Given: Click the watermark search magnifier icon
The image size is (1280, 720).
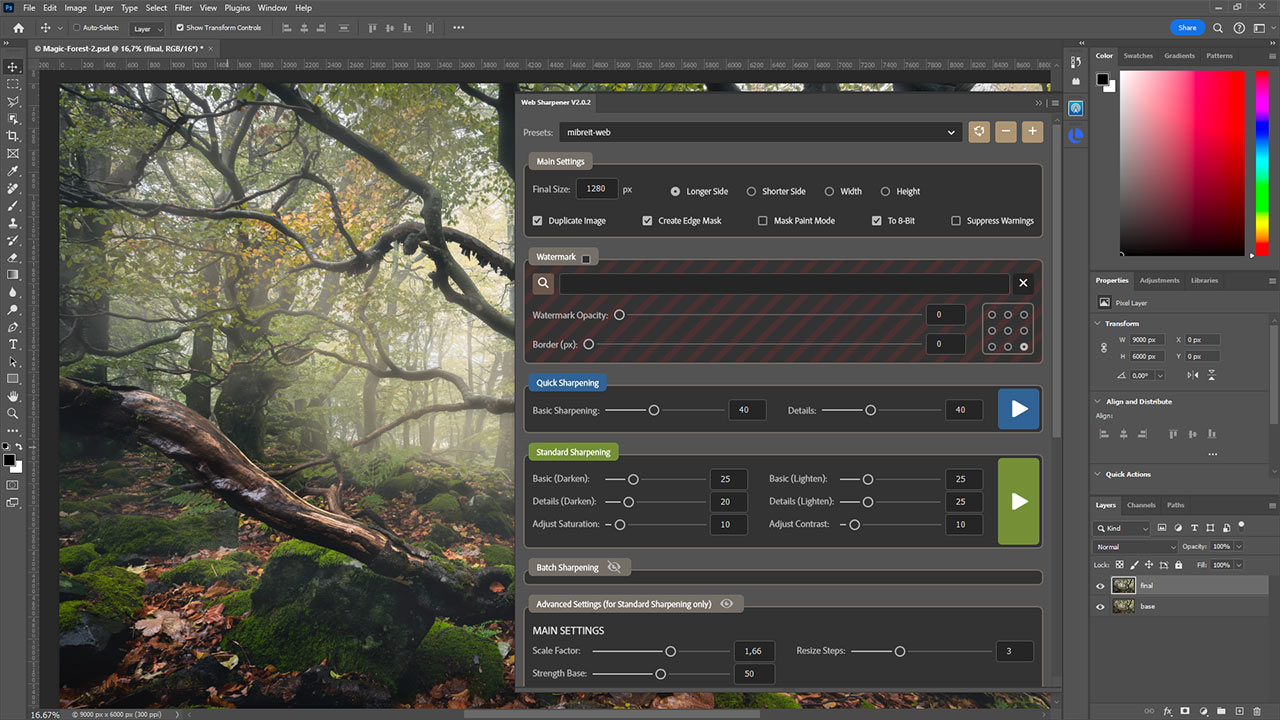Looking at the screenshot, I should point(542,283).
